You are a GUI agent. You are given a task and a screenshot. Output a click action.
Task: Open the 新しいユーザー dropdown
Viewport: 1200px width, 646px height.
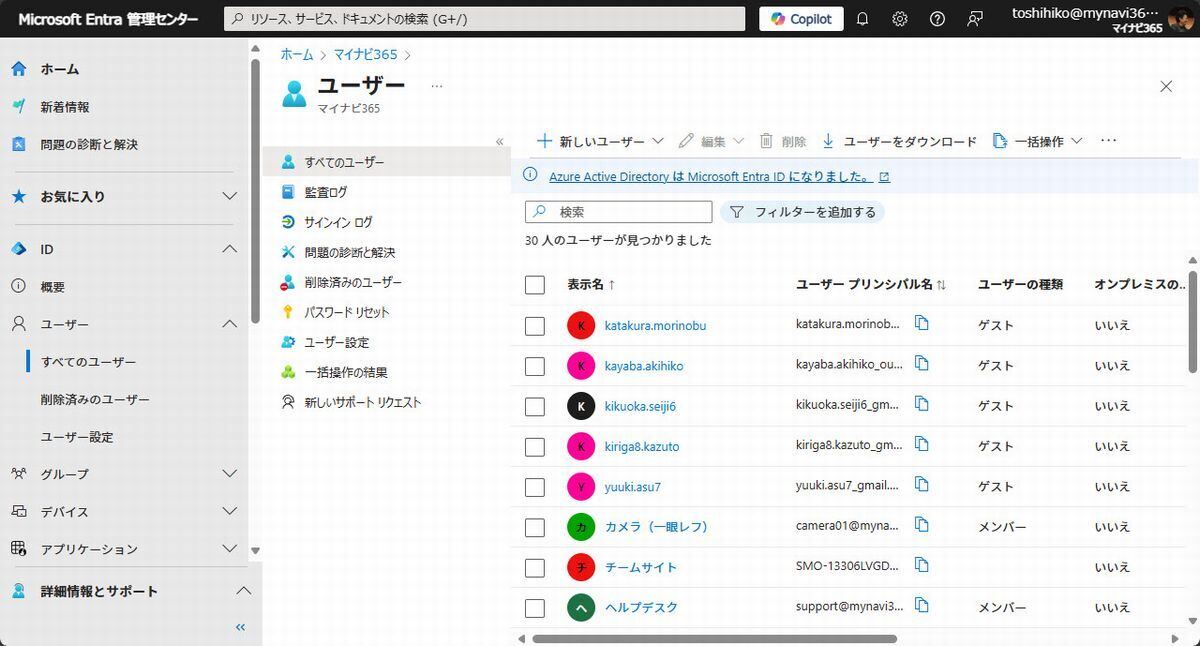600,141
